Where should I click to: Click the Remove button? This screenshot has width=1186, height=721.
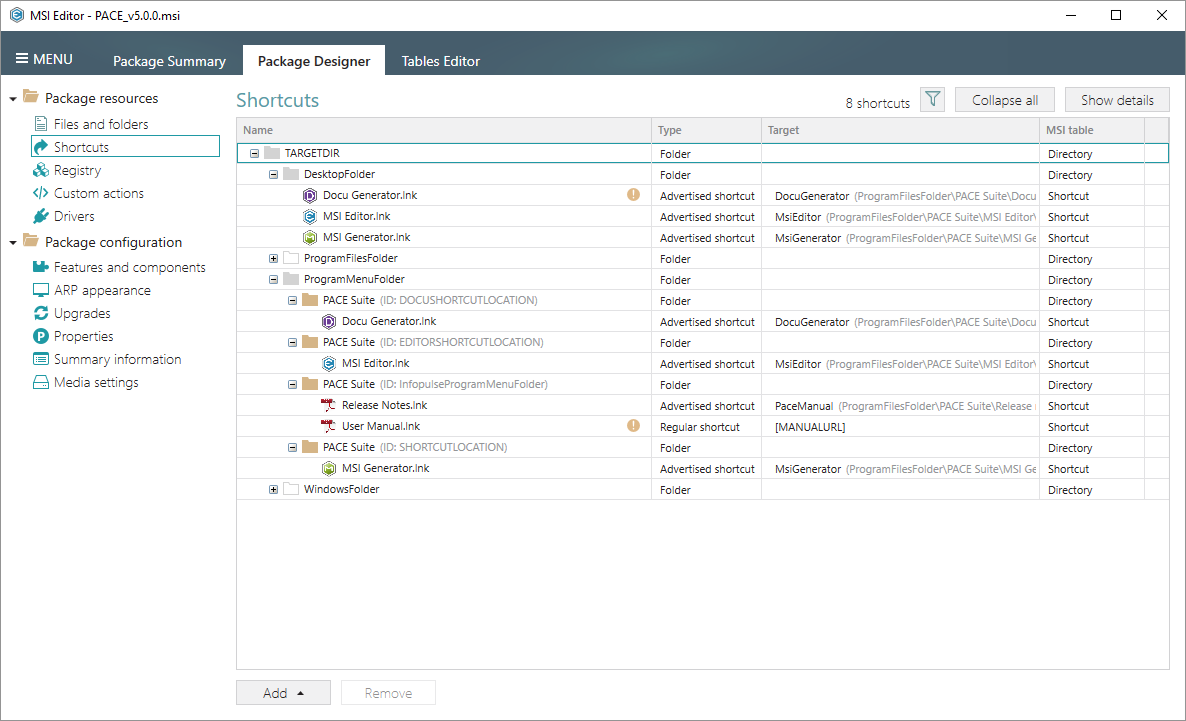tap(388, 693)
